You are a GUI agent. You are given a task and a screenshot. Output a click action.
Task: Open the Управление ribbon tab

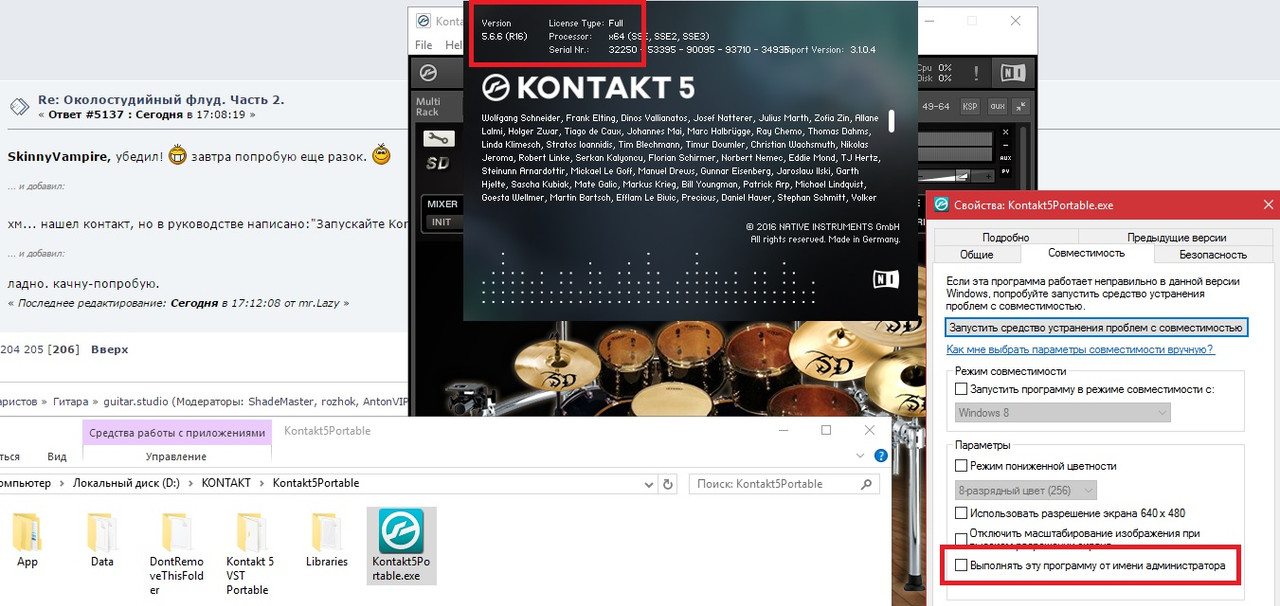[x=176, y=456]
